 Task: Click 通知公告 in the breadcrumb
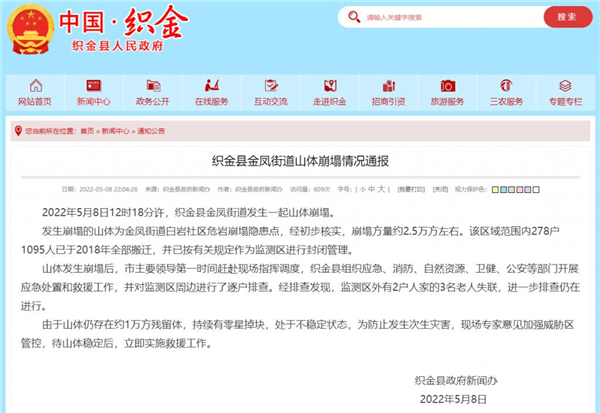(151, 130)
